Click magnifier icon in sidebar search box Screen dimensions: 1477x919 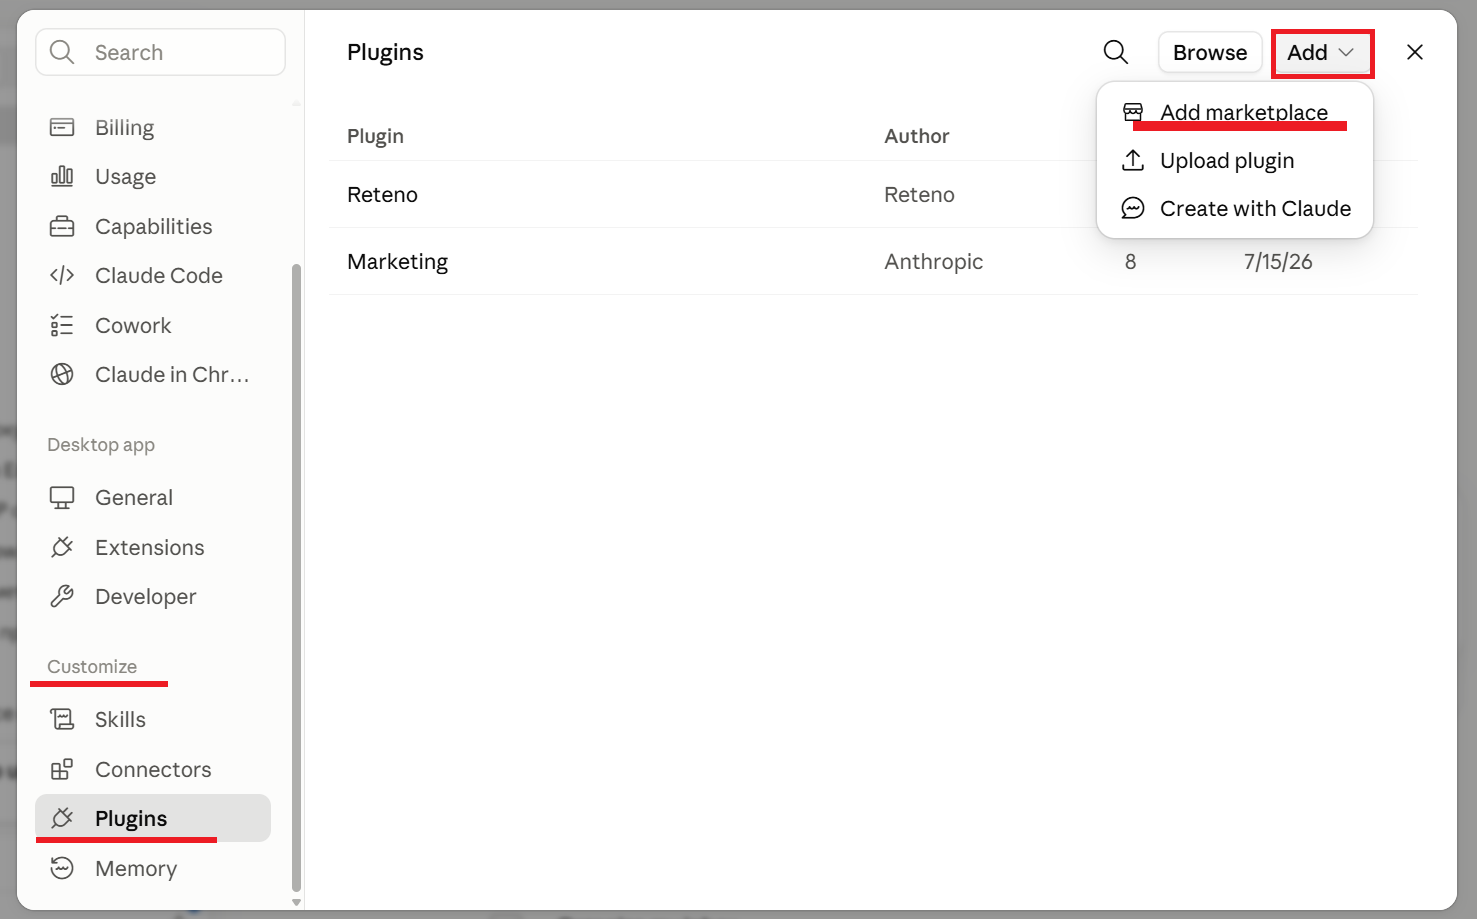[x=62, y=52]
